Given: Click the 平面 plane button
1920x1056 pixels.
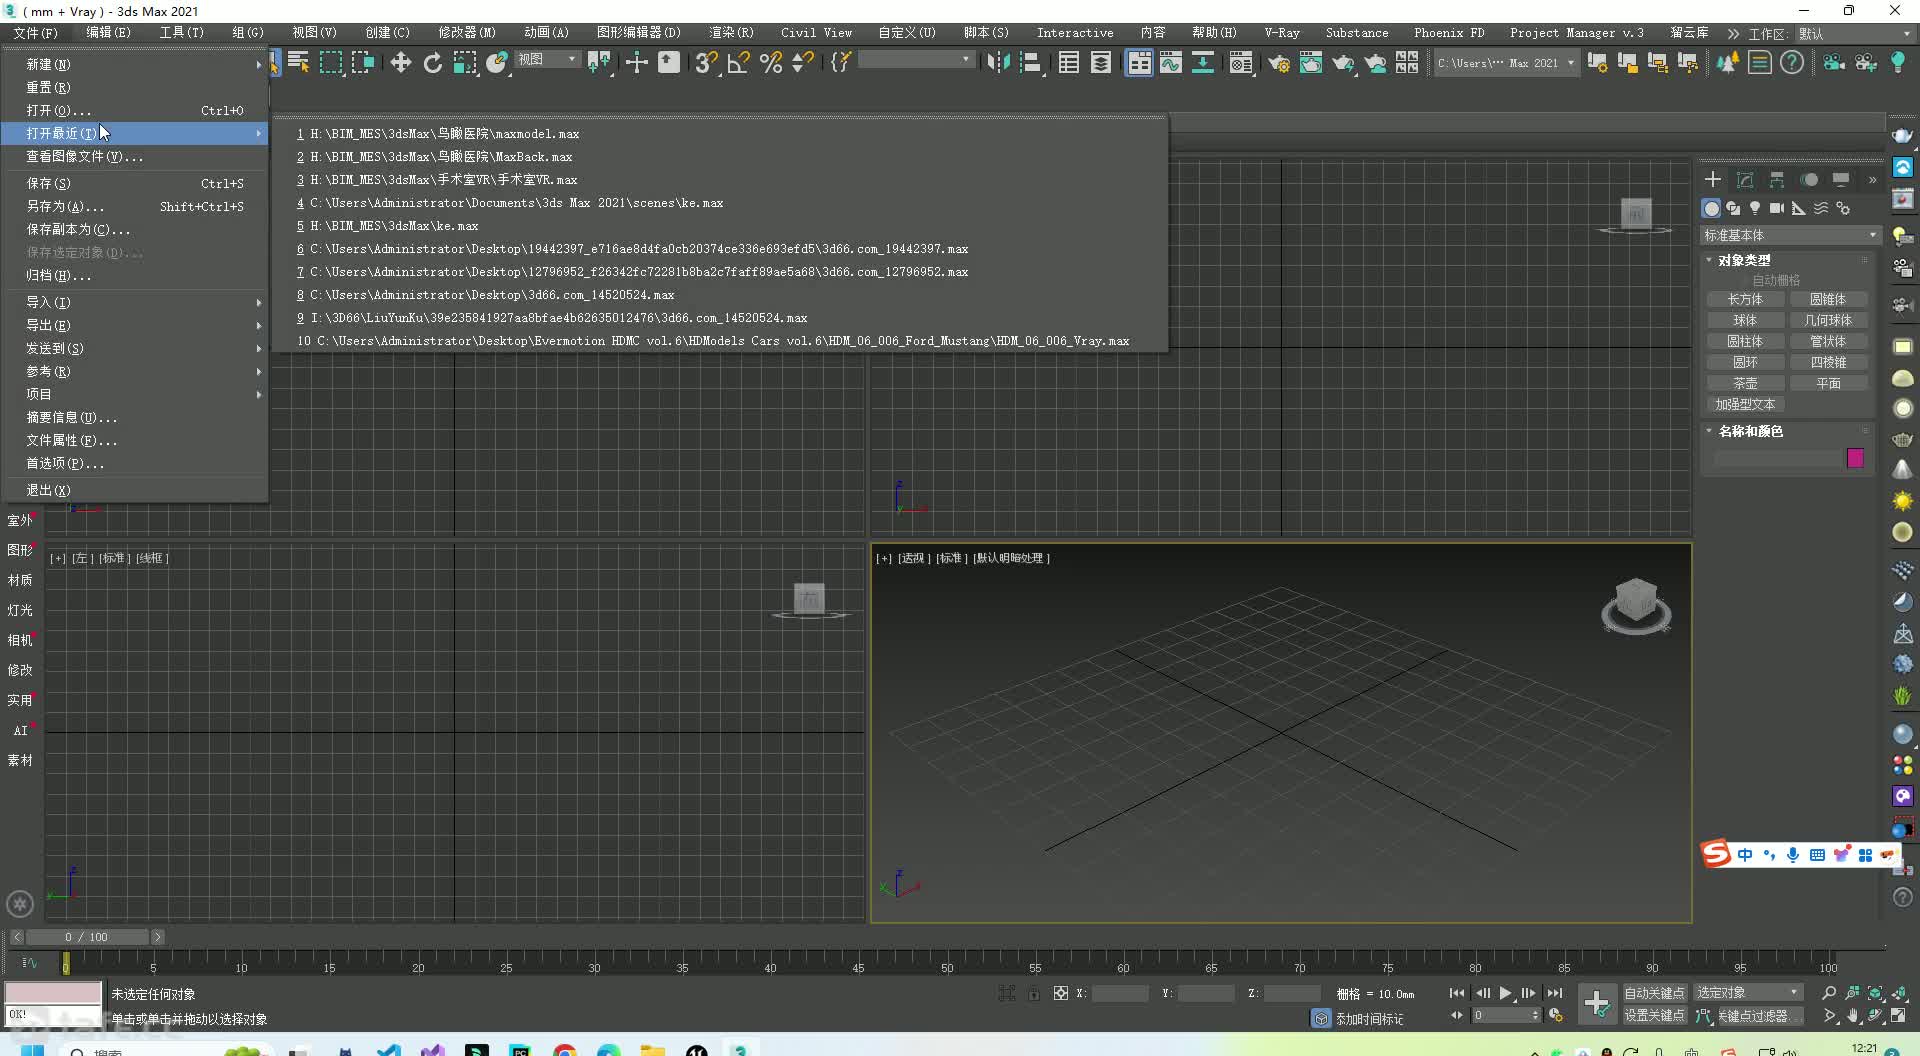Looking at the screenshot, I should click(x=1828, y=384).
